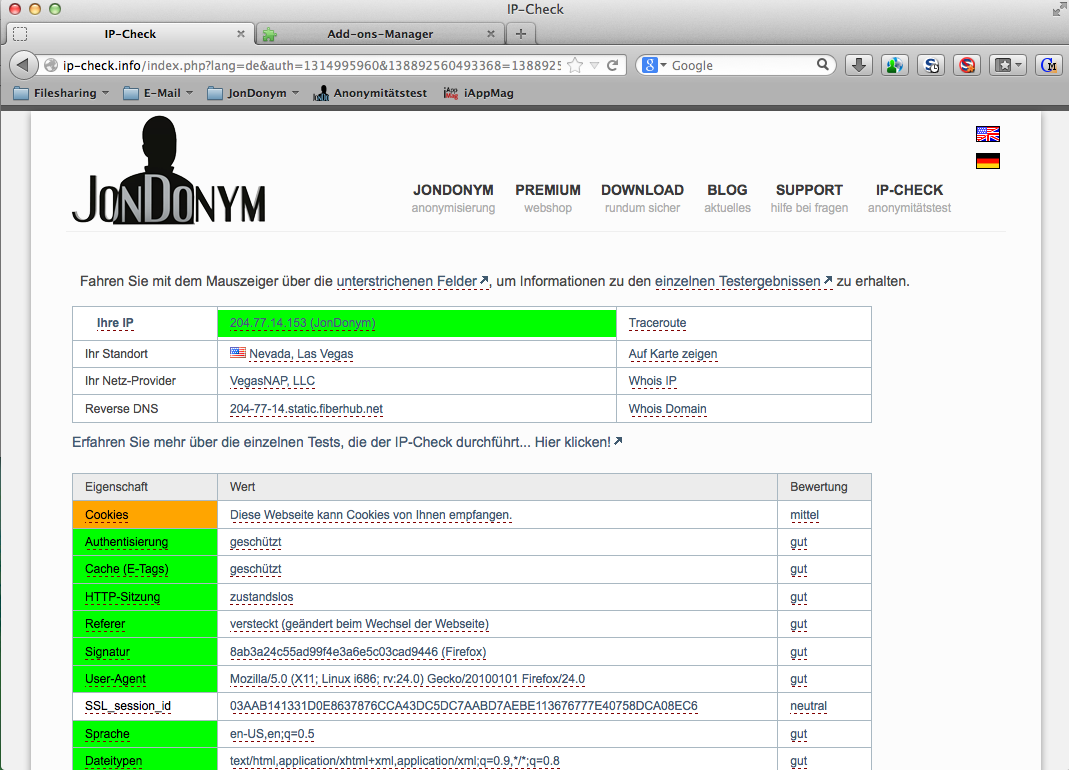
Task: Open the bookmarks star menu toolbar button
Action: tap(1008, 65)
